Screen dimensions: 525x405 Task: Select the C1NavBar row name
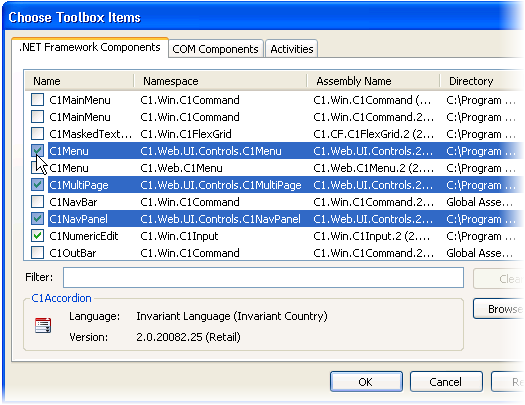(73, 202)
